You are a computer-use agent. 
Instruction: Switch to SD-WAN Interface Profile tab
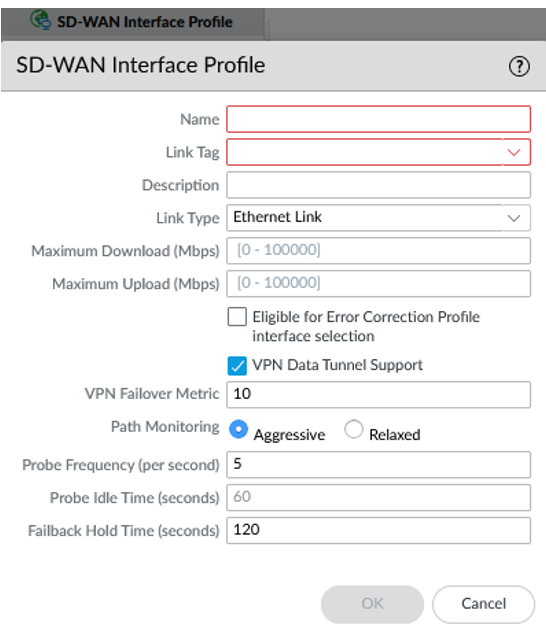tap(133, 21)
